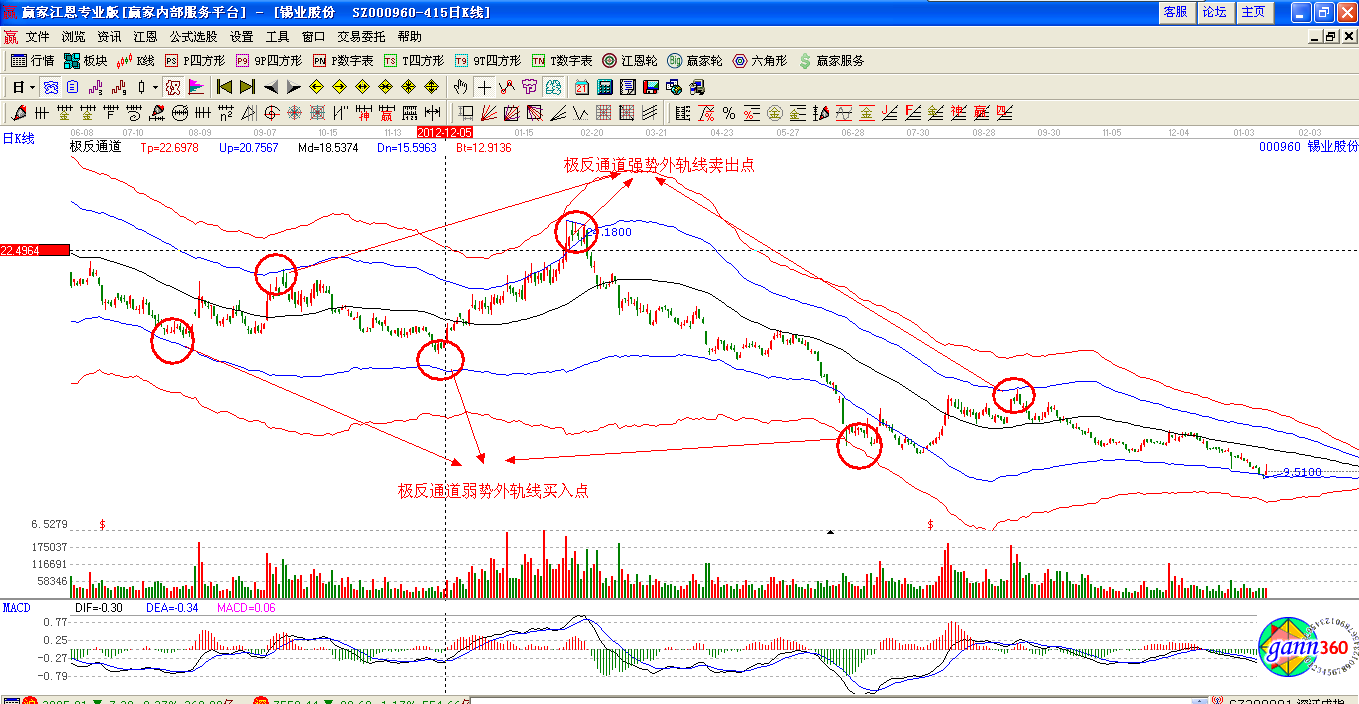Open the P四方形 square chart

pos(193,61)
